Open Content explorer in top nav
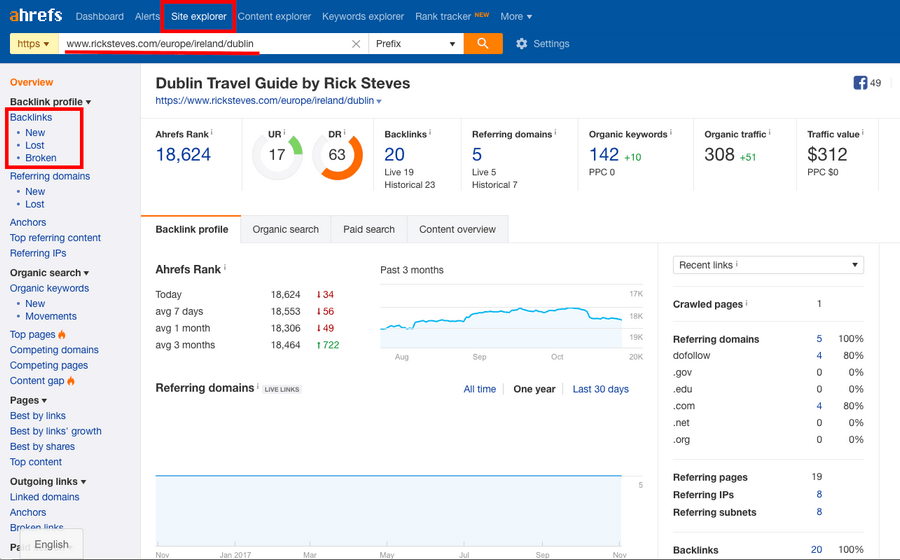 pos(274,17)
